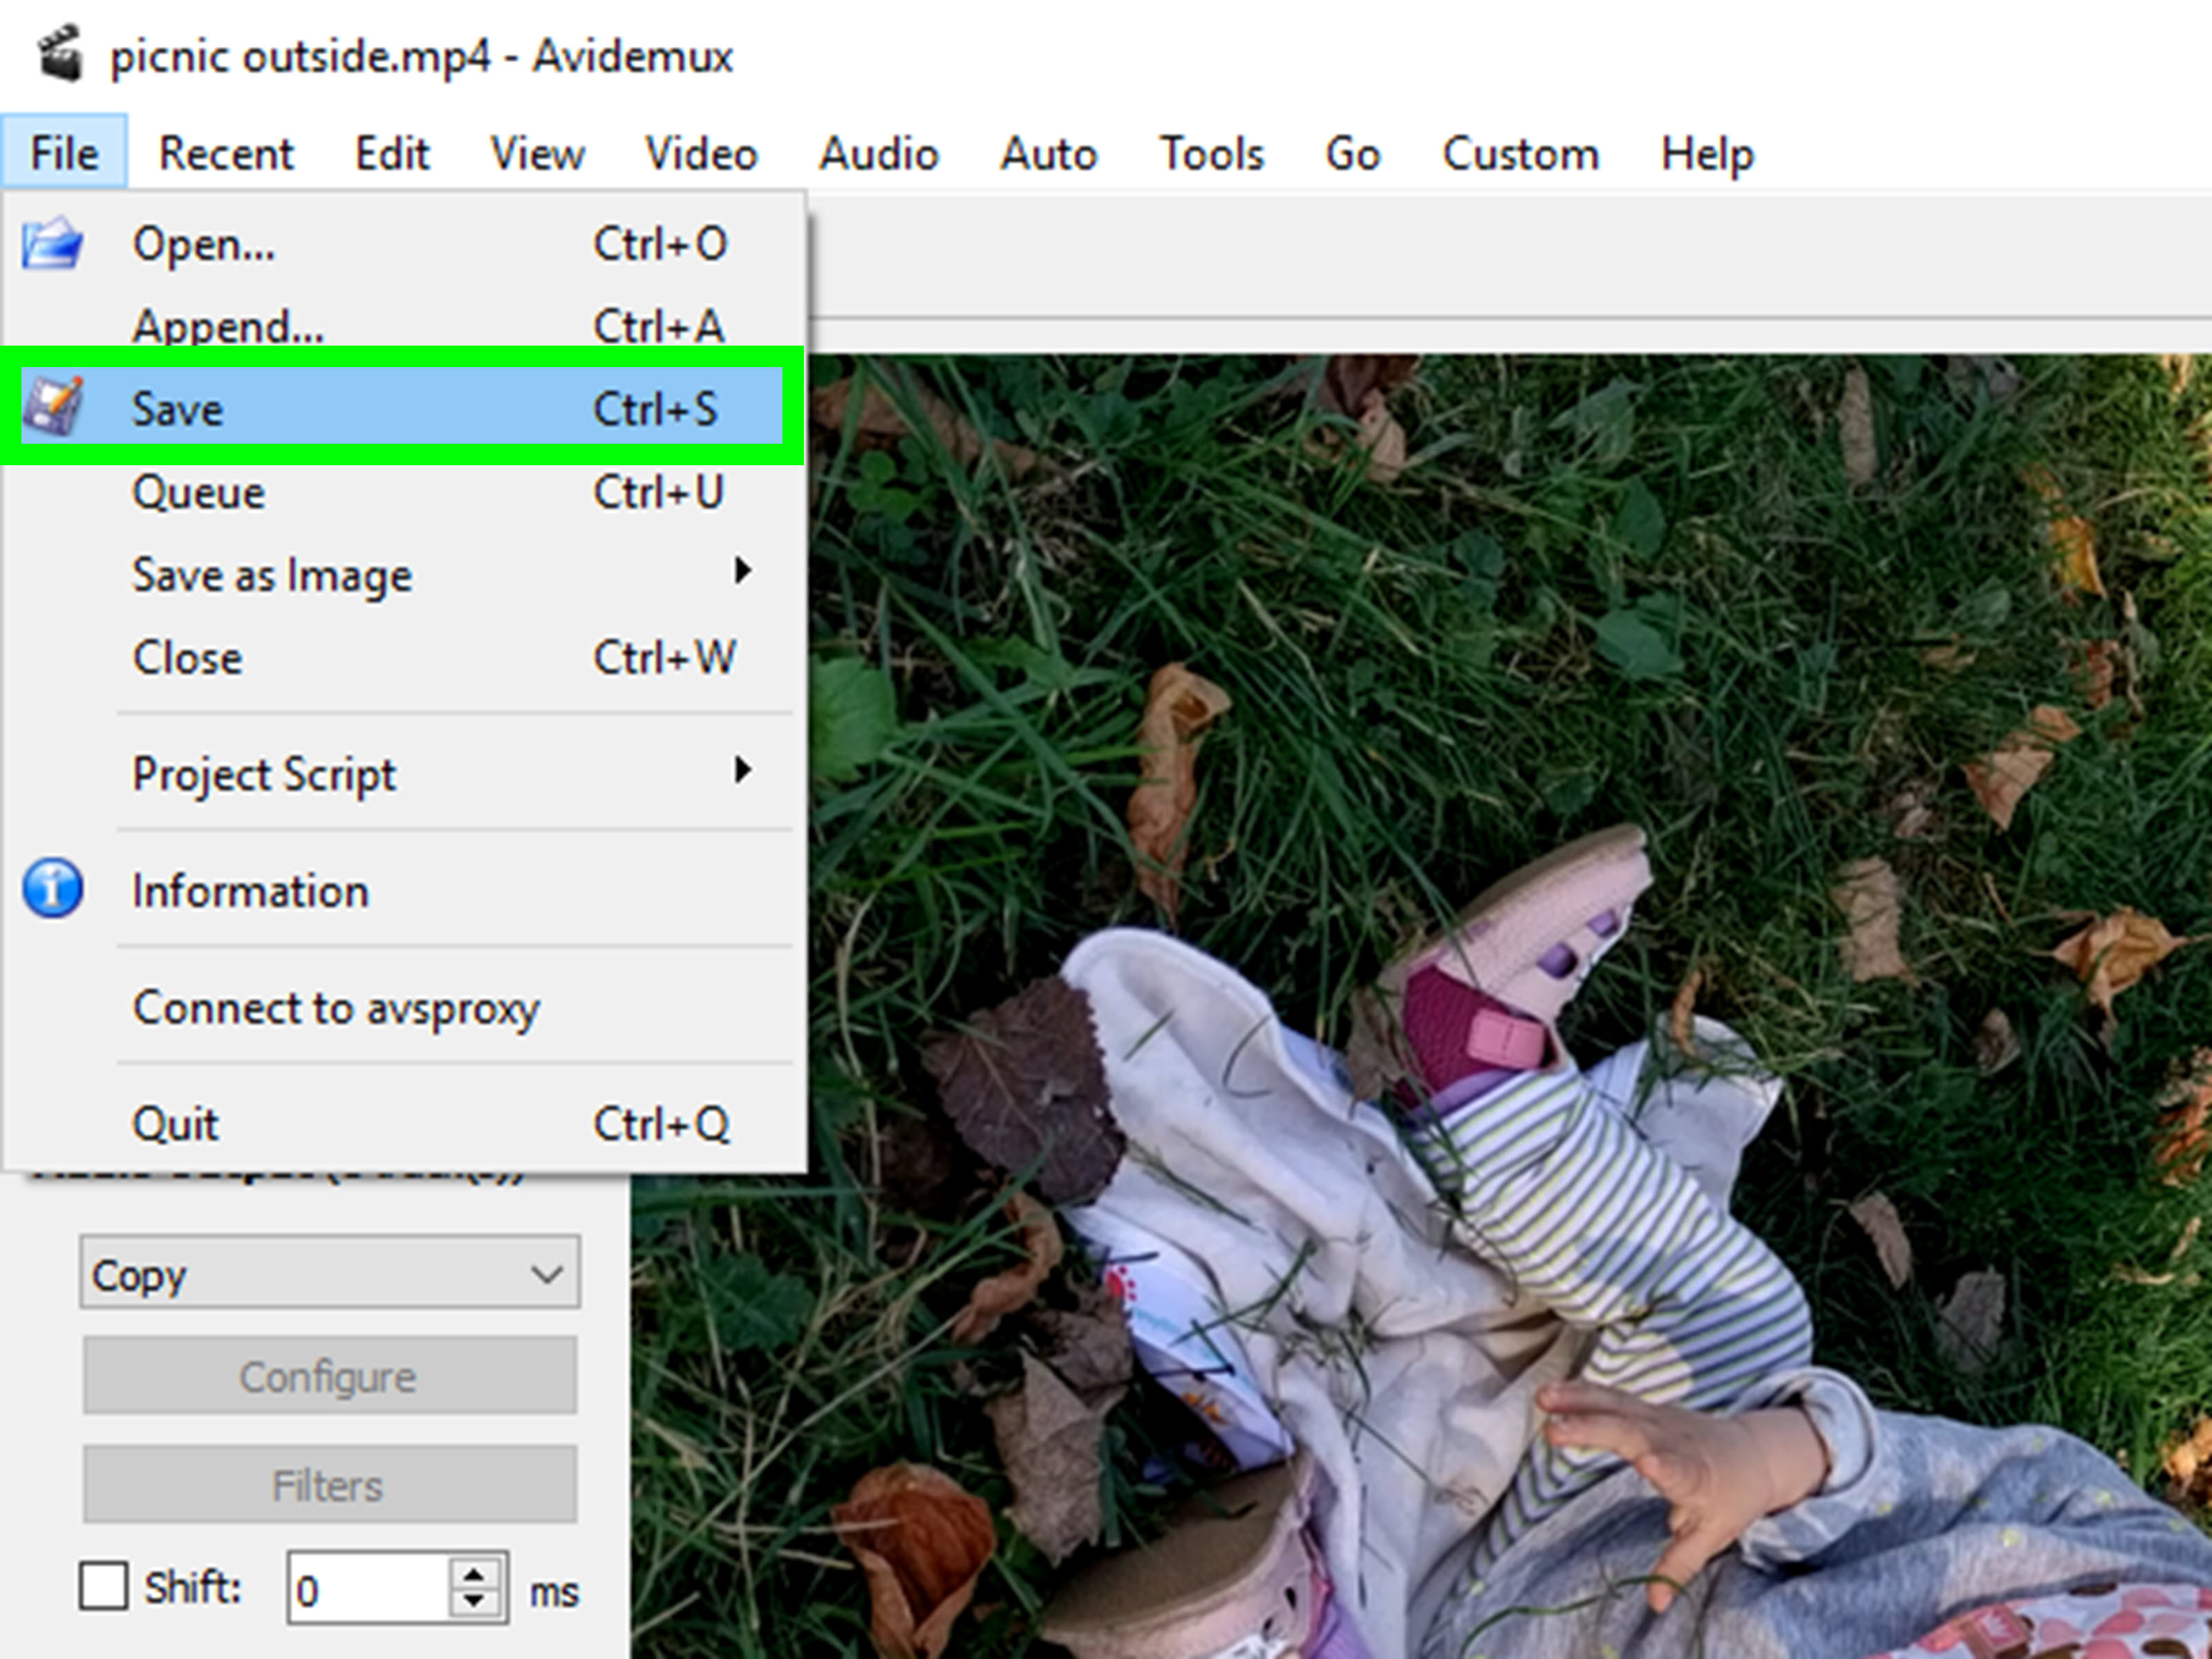Open the Auto menu

(1049, 153)
